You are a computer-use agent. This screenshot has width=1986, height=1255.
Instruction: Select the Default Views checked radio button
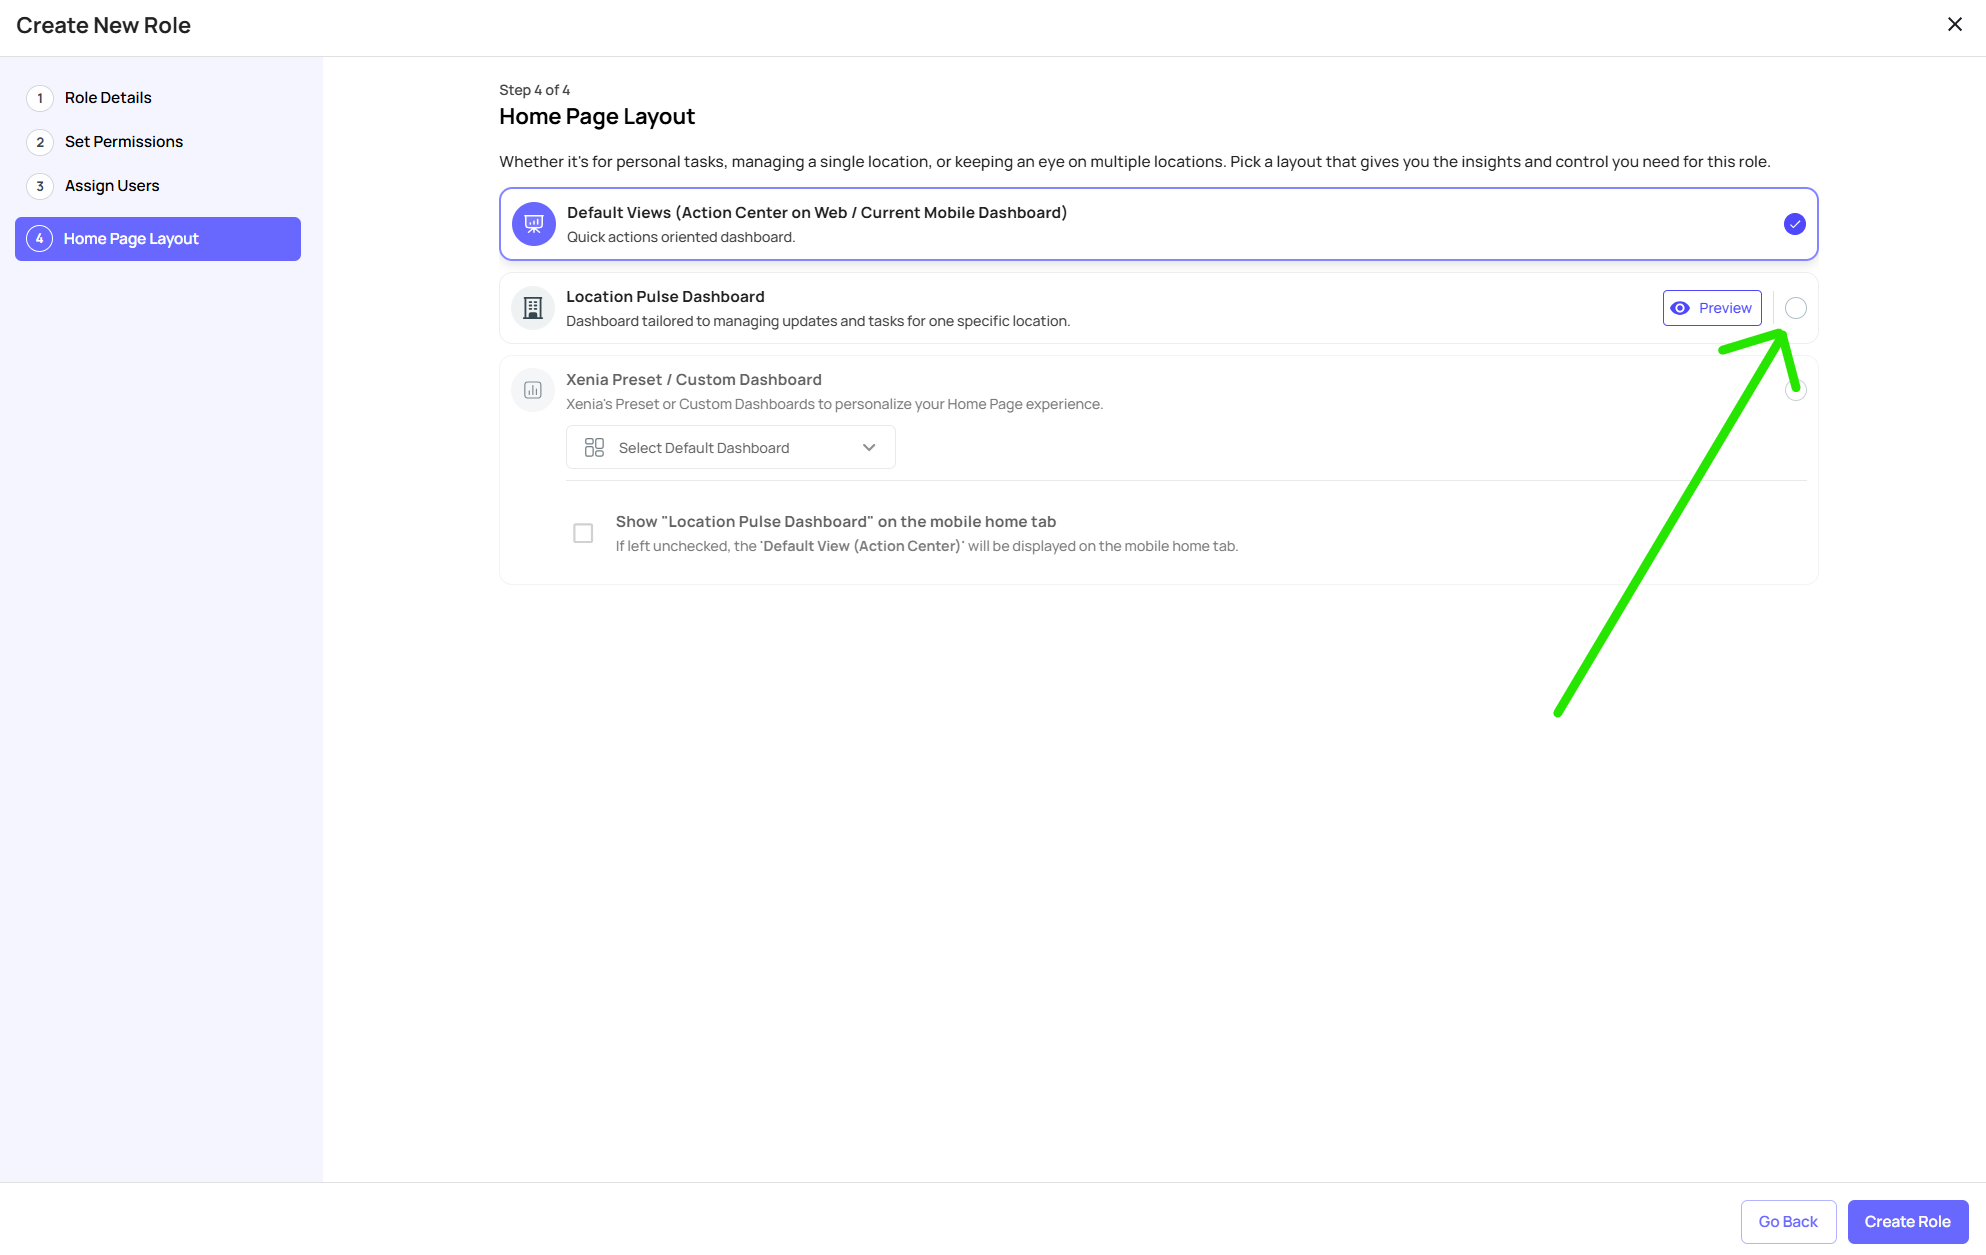click(x=1795, y=224)
